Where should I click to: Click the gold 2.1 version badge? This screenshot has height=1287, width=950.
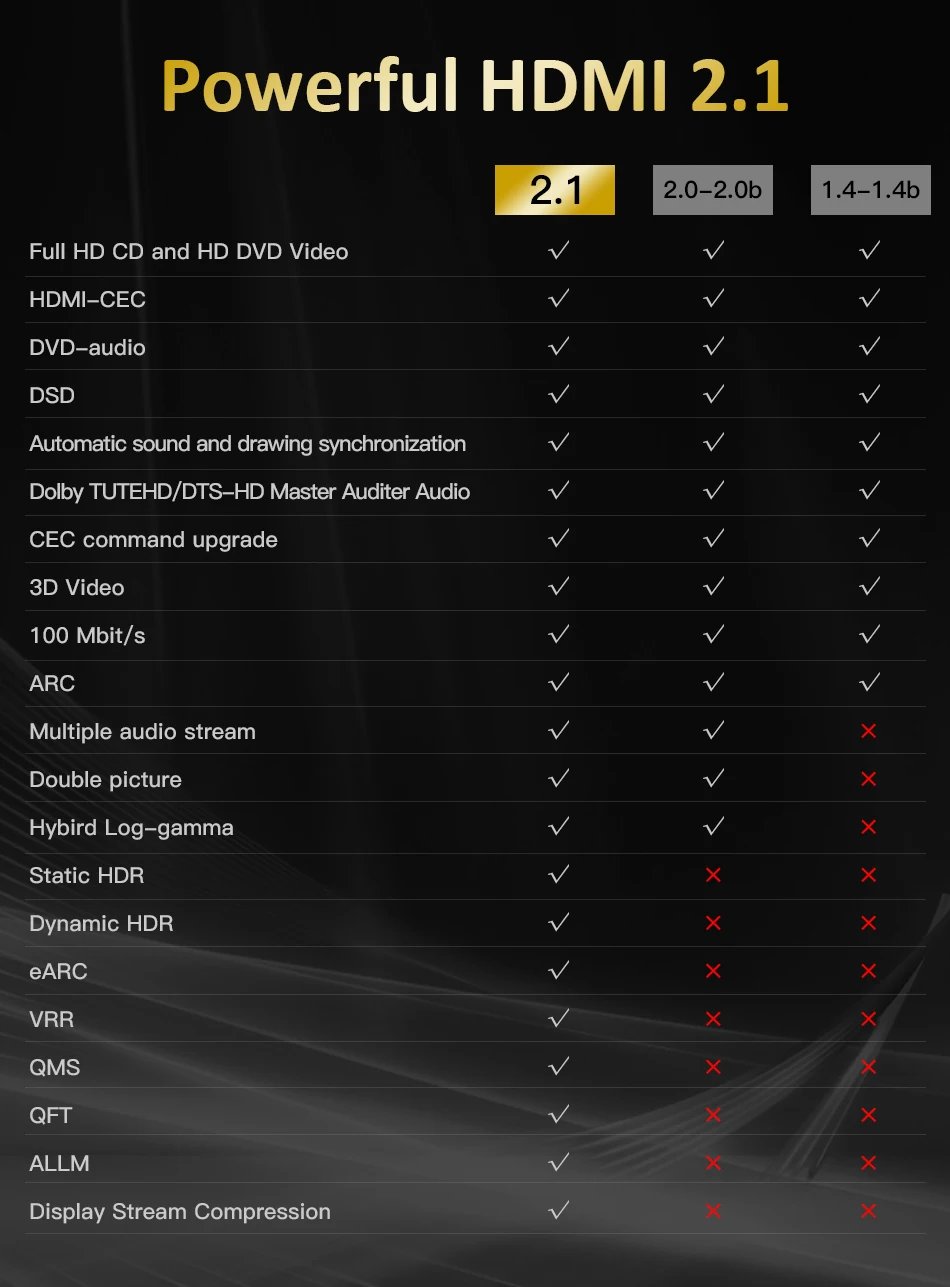(x=554, y=190)
